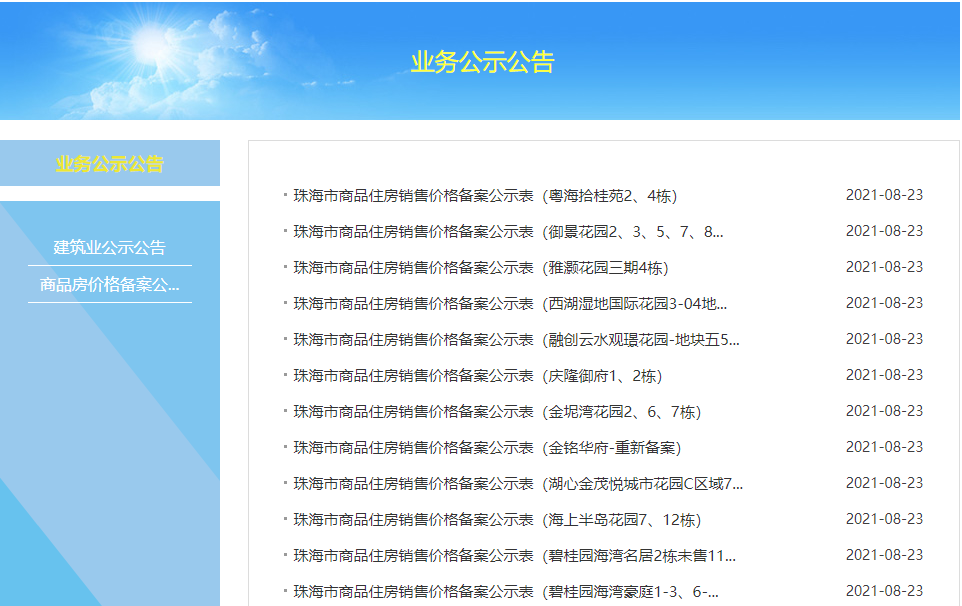Open notice for 御景花园2、3、5、7、8...
The width and height of the screenshot is (962, 606).
[x=508, y=232]
